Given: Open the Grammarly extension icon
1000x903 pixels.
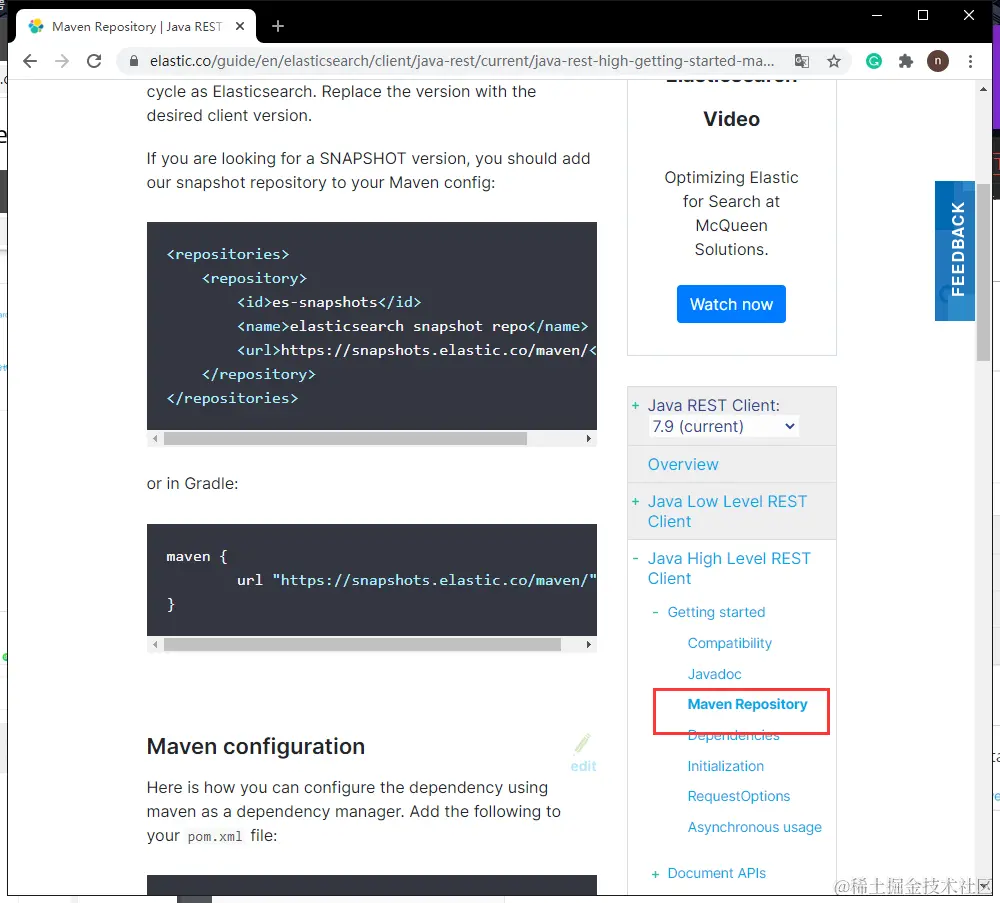Looking at the screenshot, I should pos(874,61).
